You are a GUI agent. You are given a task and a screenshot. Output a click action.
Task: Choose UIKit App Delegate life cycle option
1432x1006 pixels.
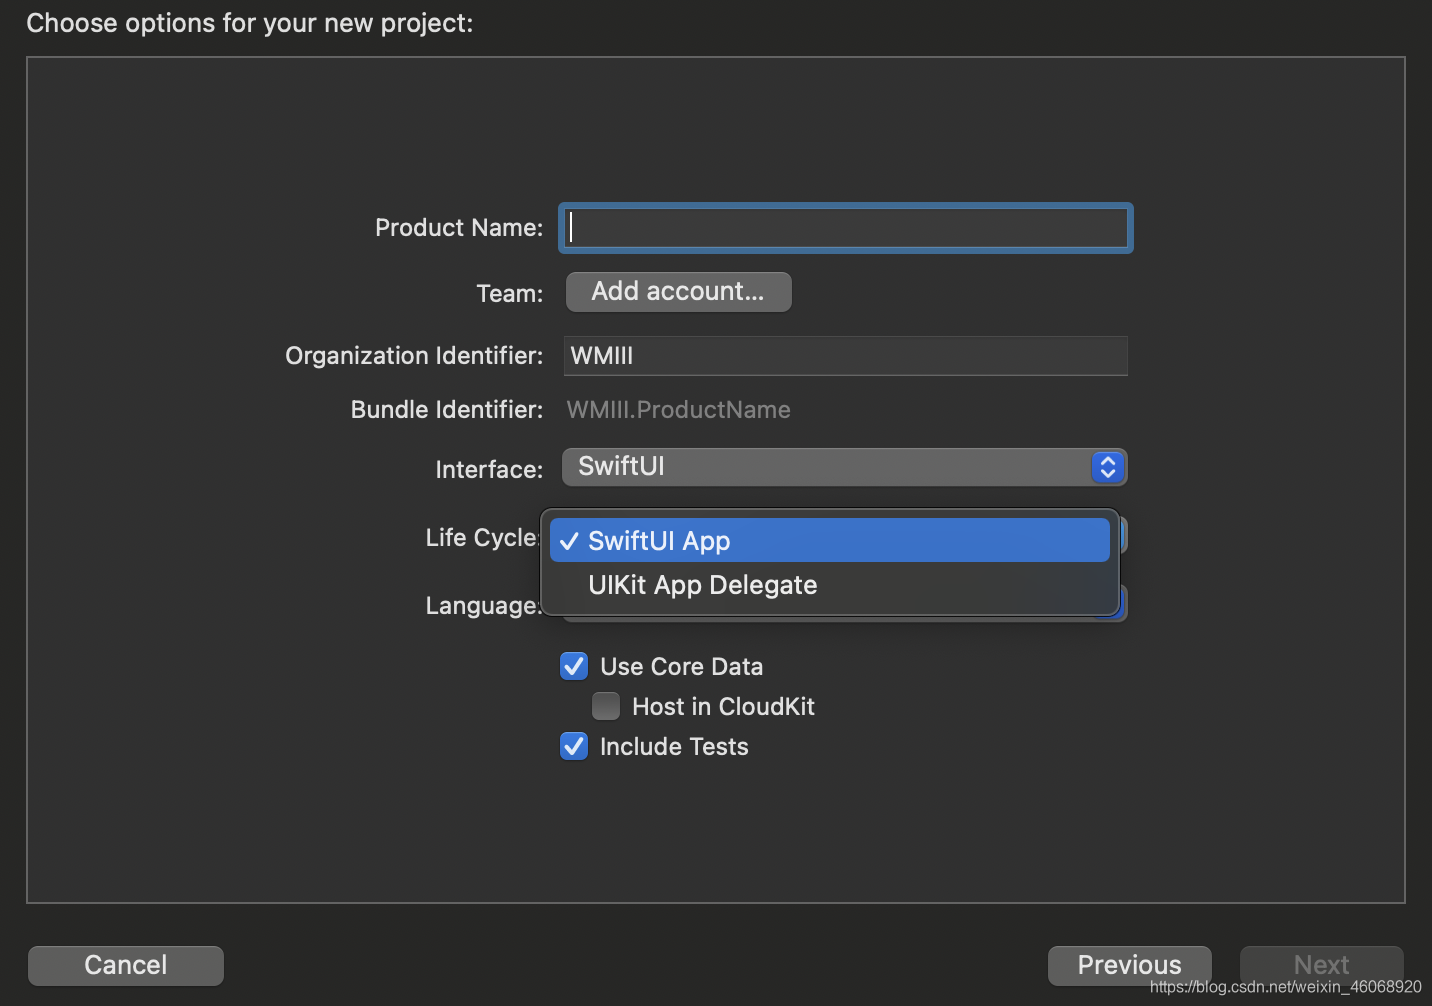point(829,585)
